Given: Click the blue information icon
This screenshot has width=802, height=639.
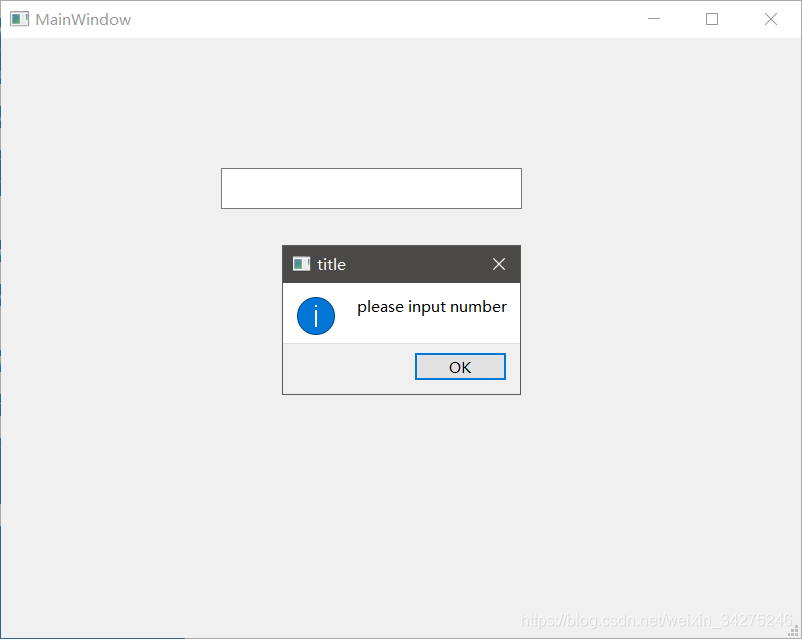Looking at the screenshot, I should (x=316, y=316).
